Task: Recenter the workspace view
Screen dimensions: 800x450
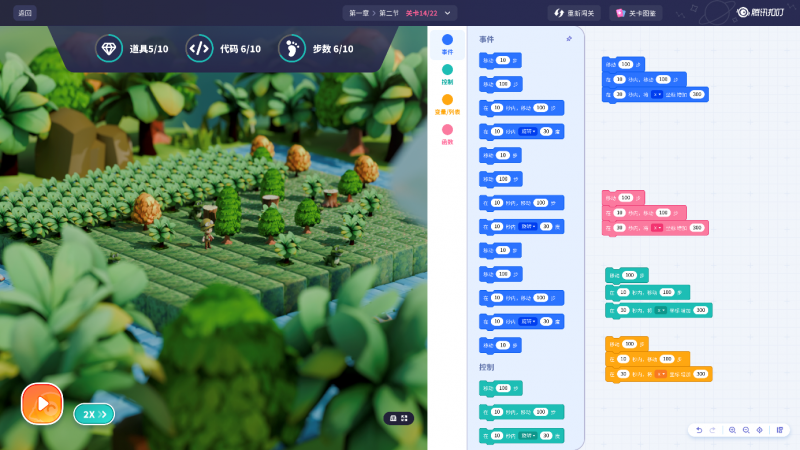Action: click(760, 430)
